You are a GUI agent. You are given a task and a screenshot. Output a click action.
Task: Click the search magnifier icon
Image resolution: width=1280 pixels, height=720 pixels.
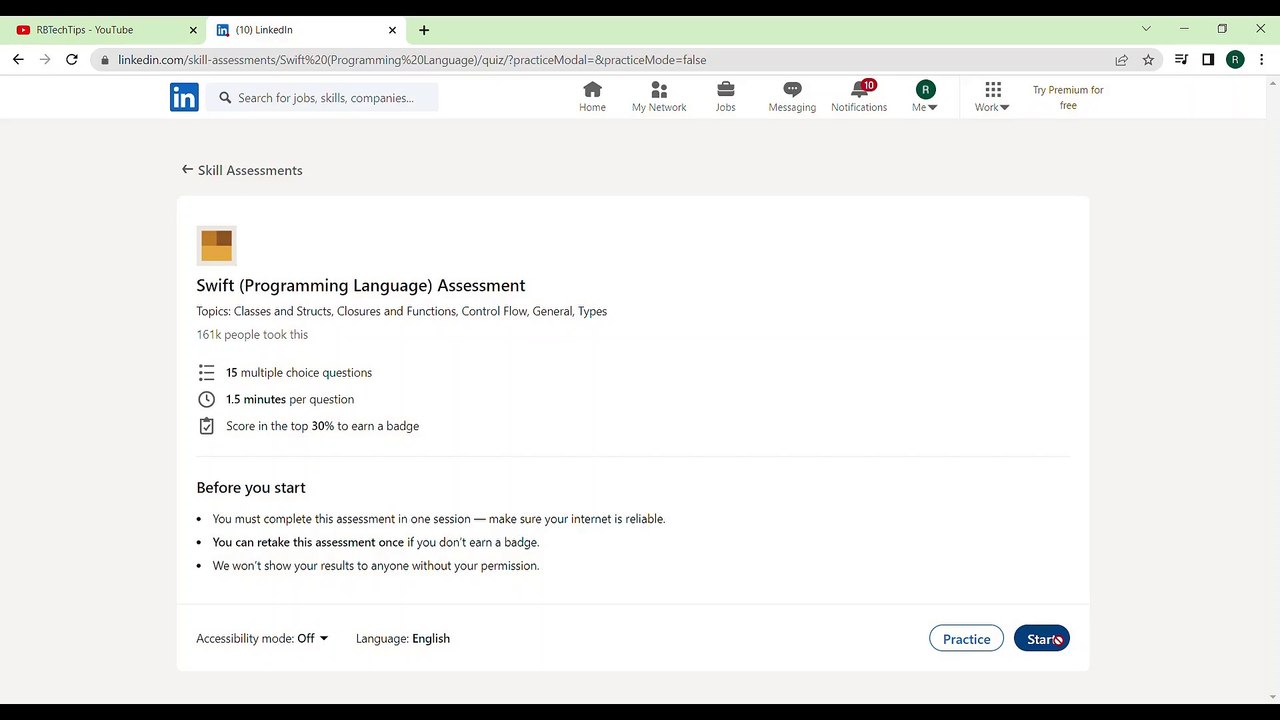point(225,98)
